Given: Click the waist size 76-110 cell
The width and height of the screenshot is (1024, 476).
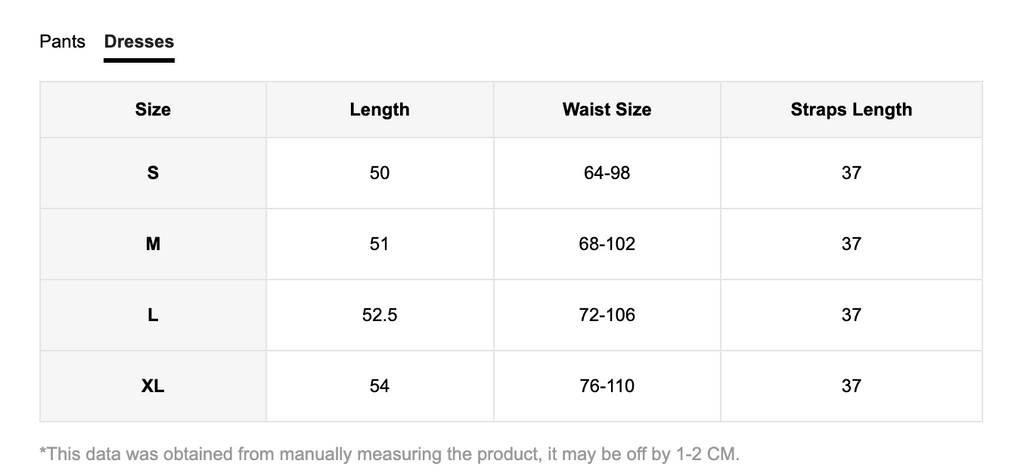Looking at the screenshot, I should (606, 386).
